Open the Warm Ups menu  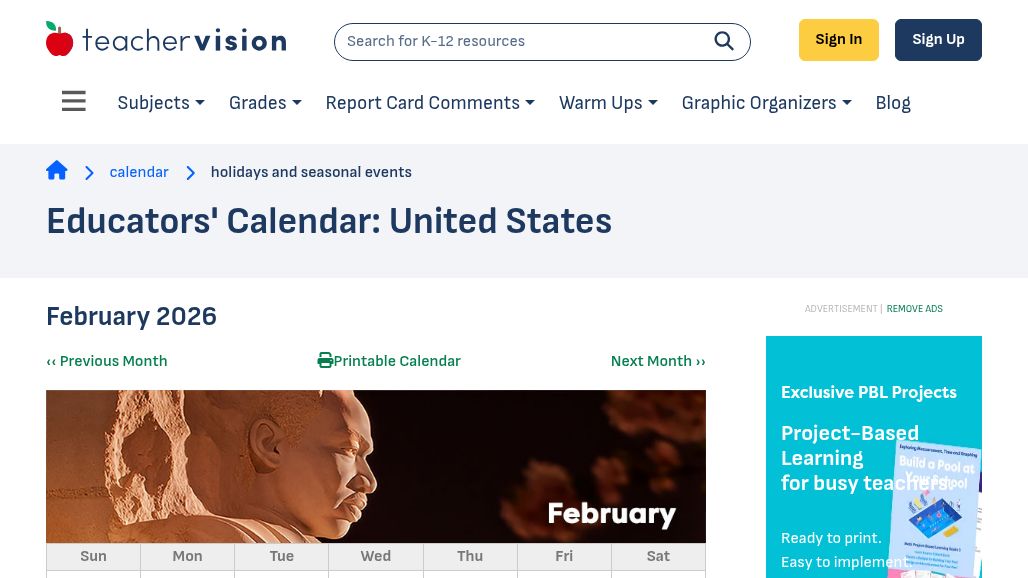pos(608,103)
